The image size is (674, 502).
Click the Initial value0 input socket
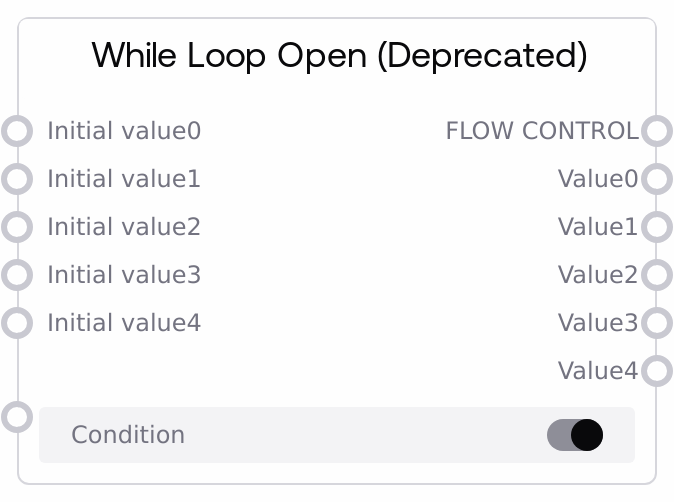pyautogui.click(x=17, y=131)
